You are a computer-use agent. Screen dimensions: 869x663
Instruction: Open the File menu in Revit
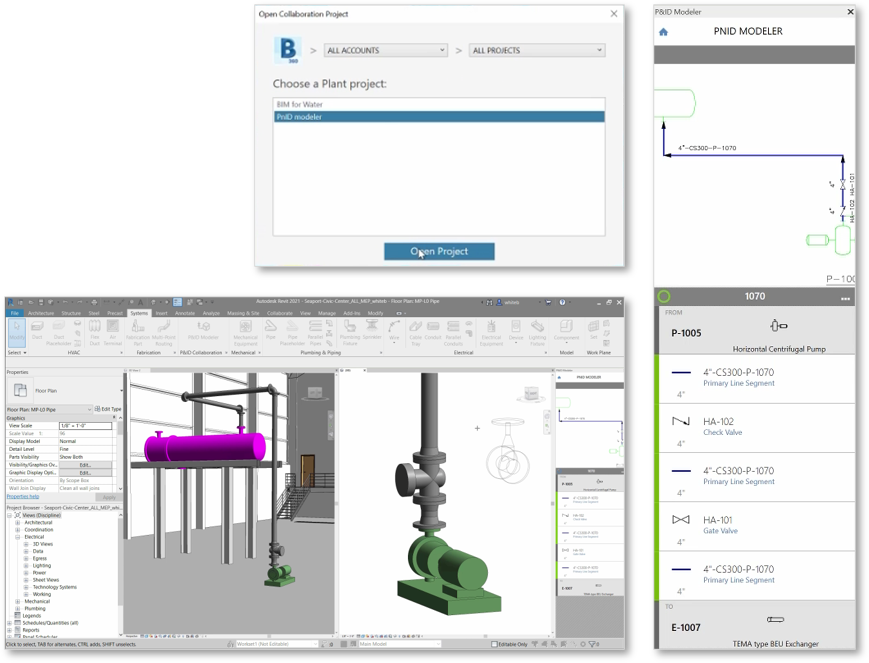point(15,313)
